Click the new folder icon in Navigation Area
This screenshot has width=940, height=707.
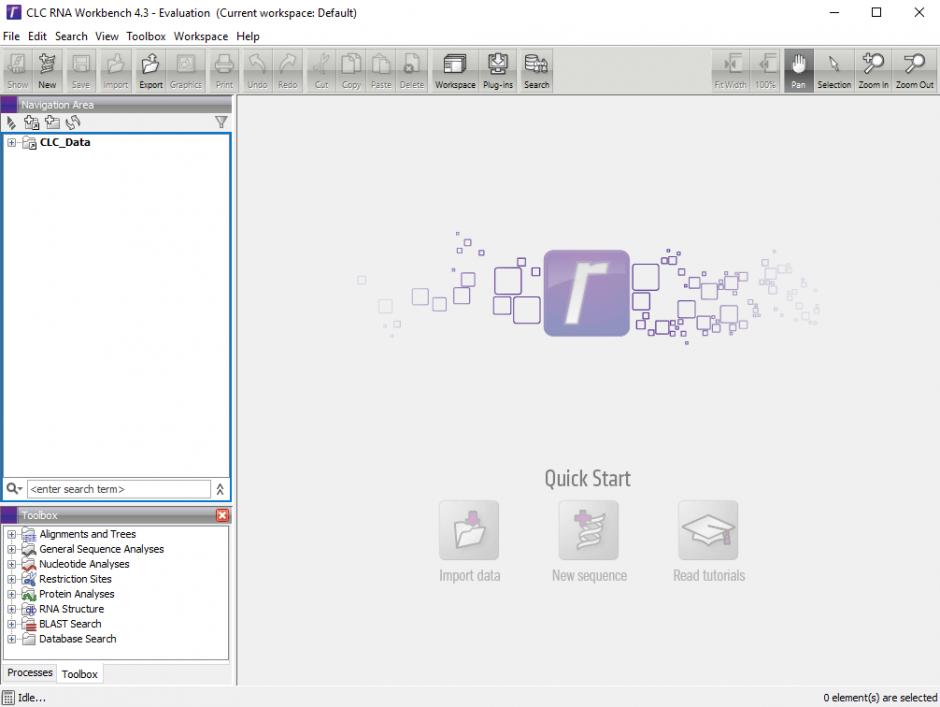[53, 122]
